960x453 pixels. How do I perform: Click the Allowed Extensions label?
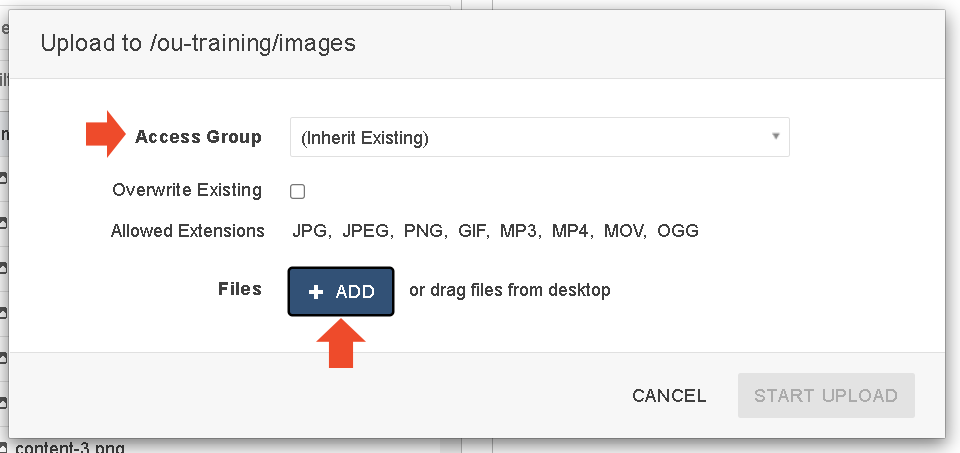(x=187, y=231)
